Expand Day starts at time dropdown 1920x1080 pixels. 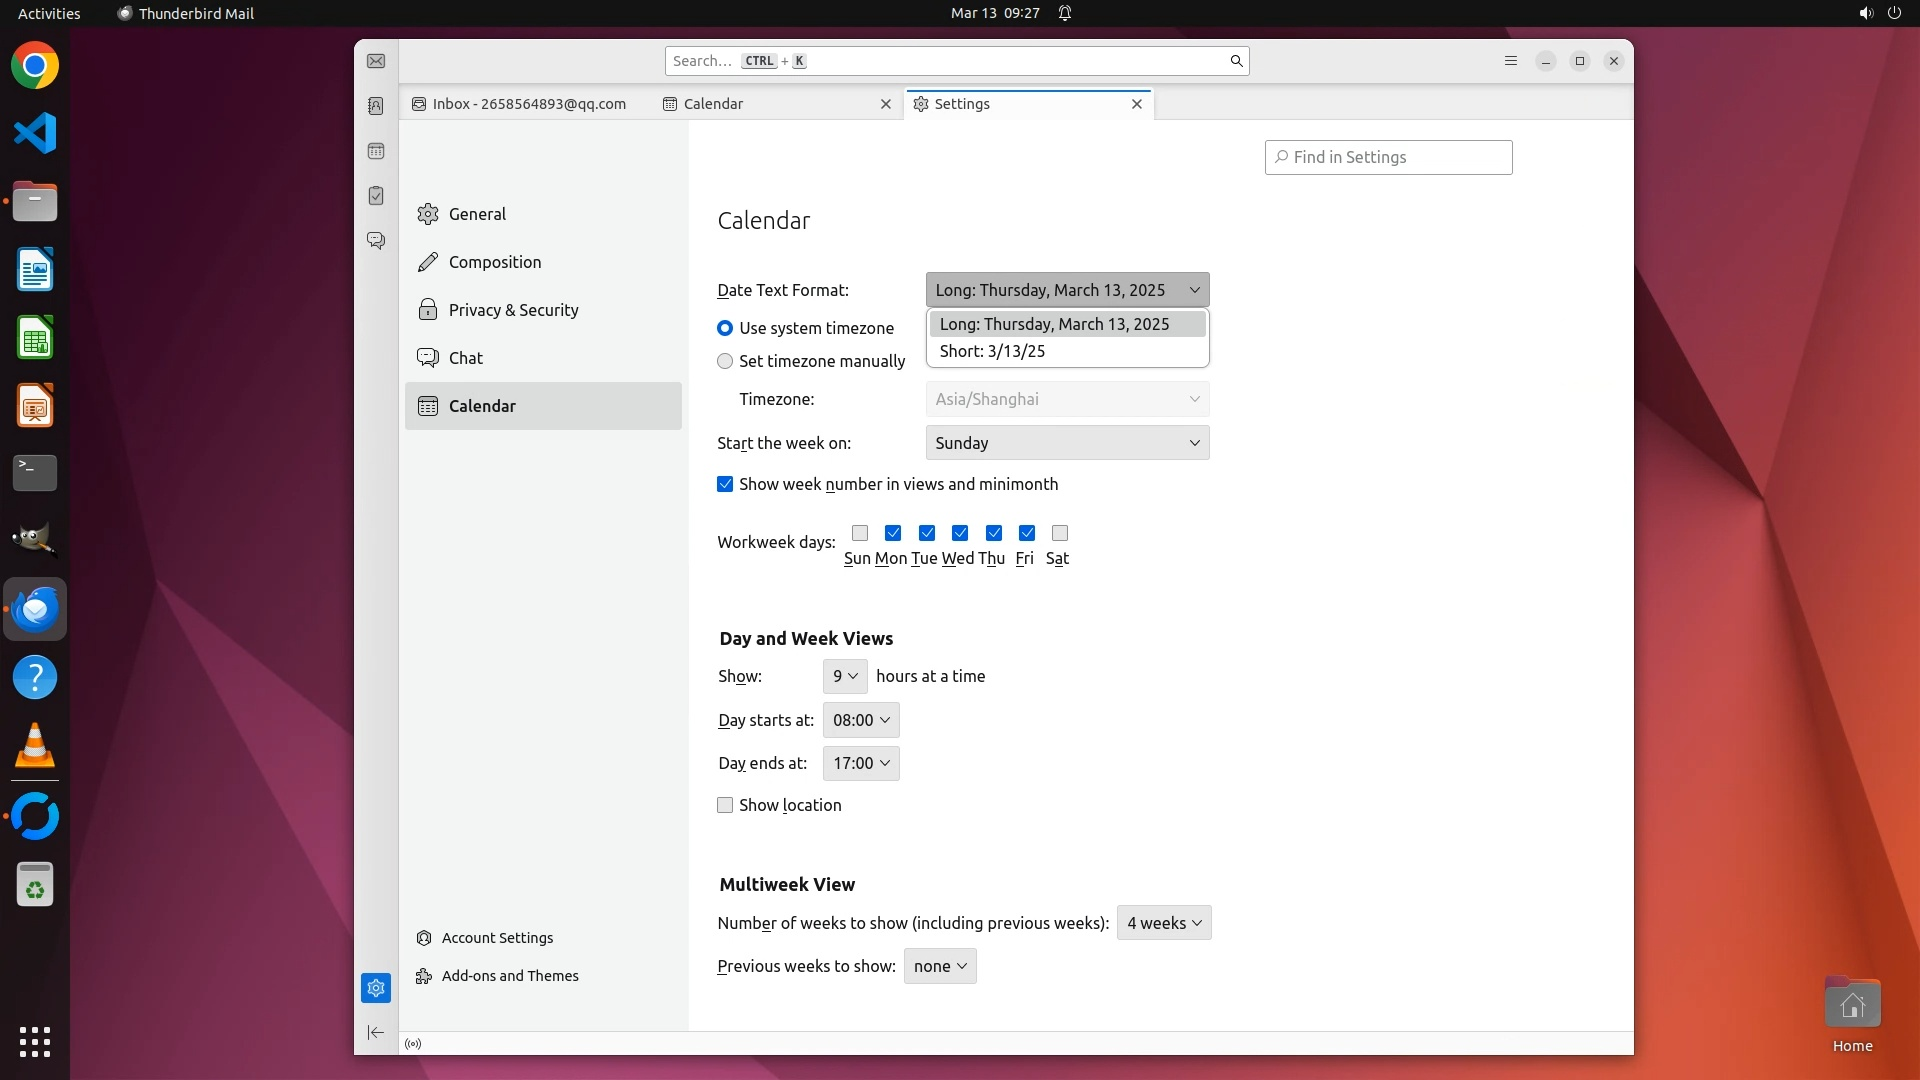[x=861, y=720]
